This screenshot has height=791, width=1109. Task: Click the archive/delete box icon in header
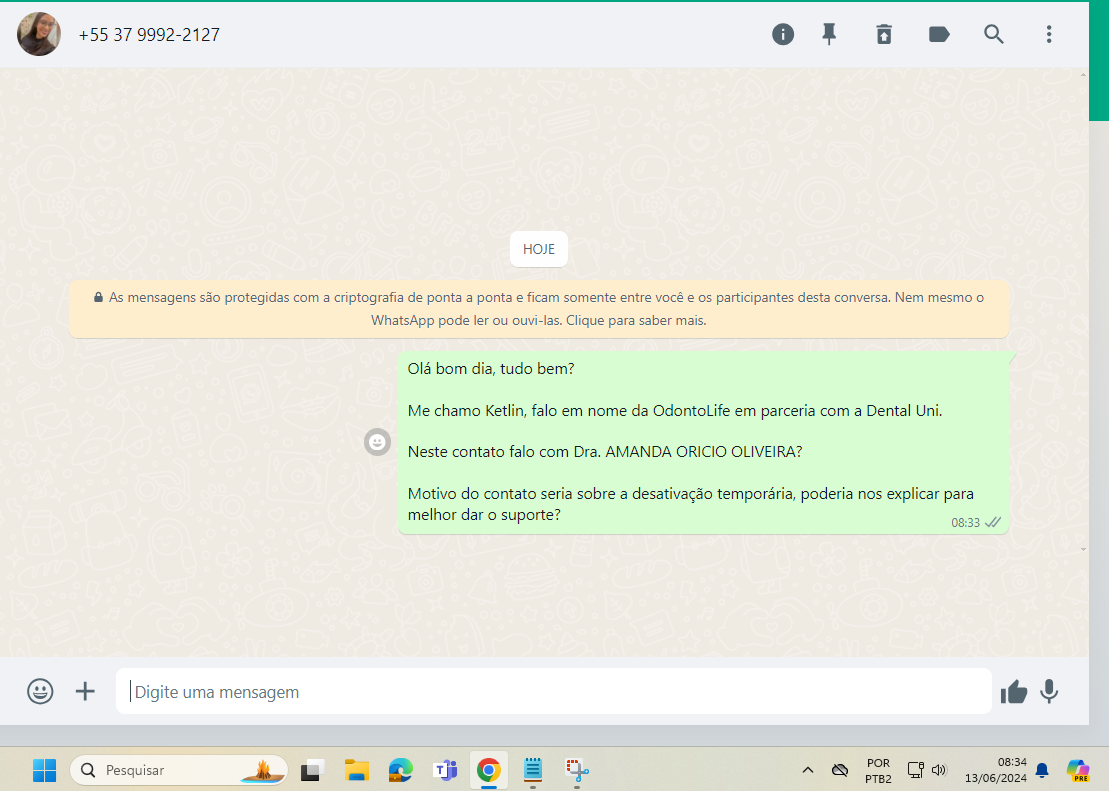click(884, 34)
